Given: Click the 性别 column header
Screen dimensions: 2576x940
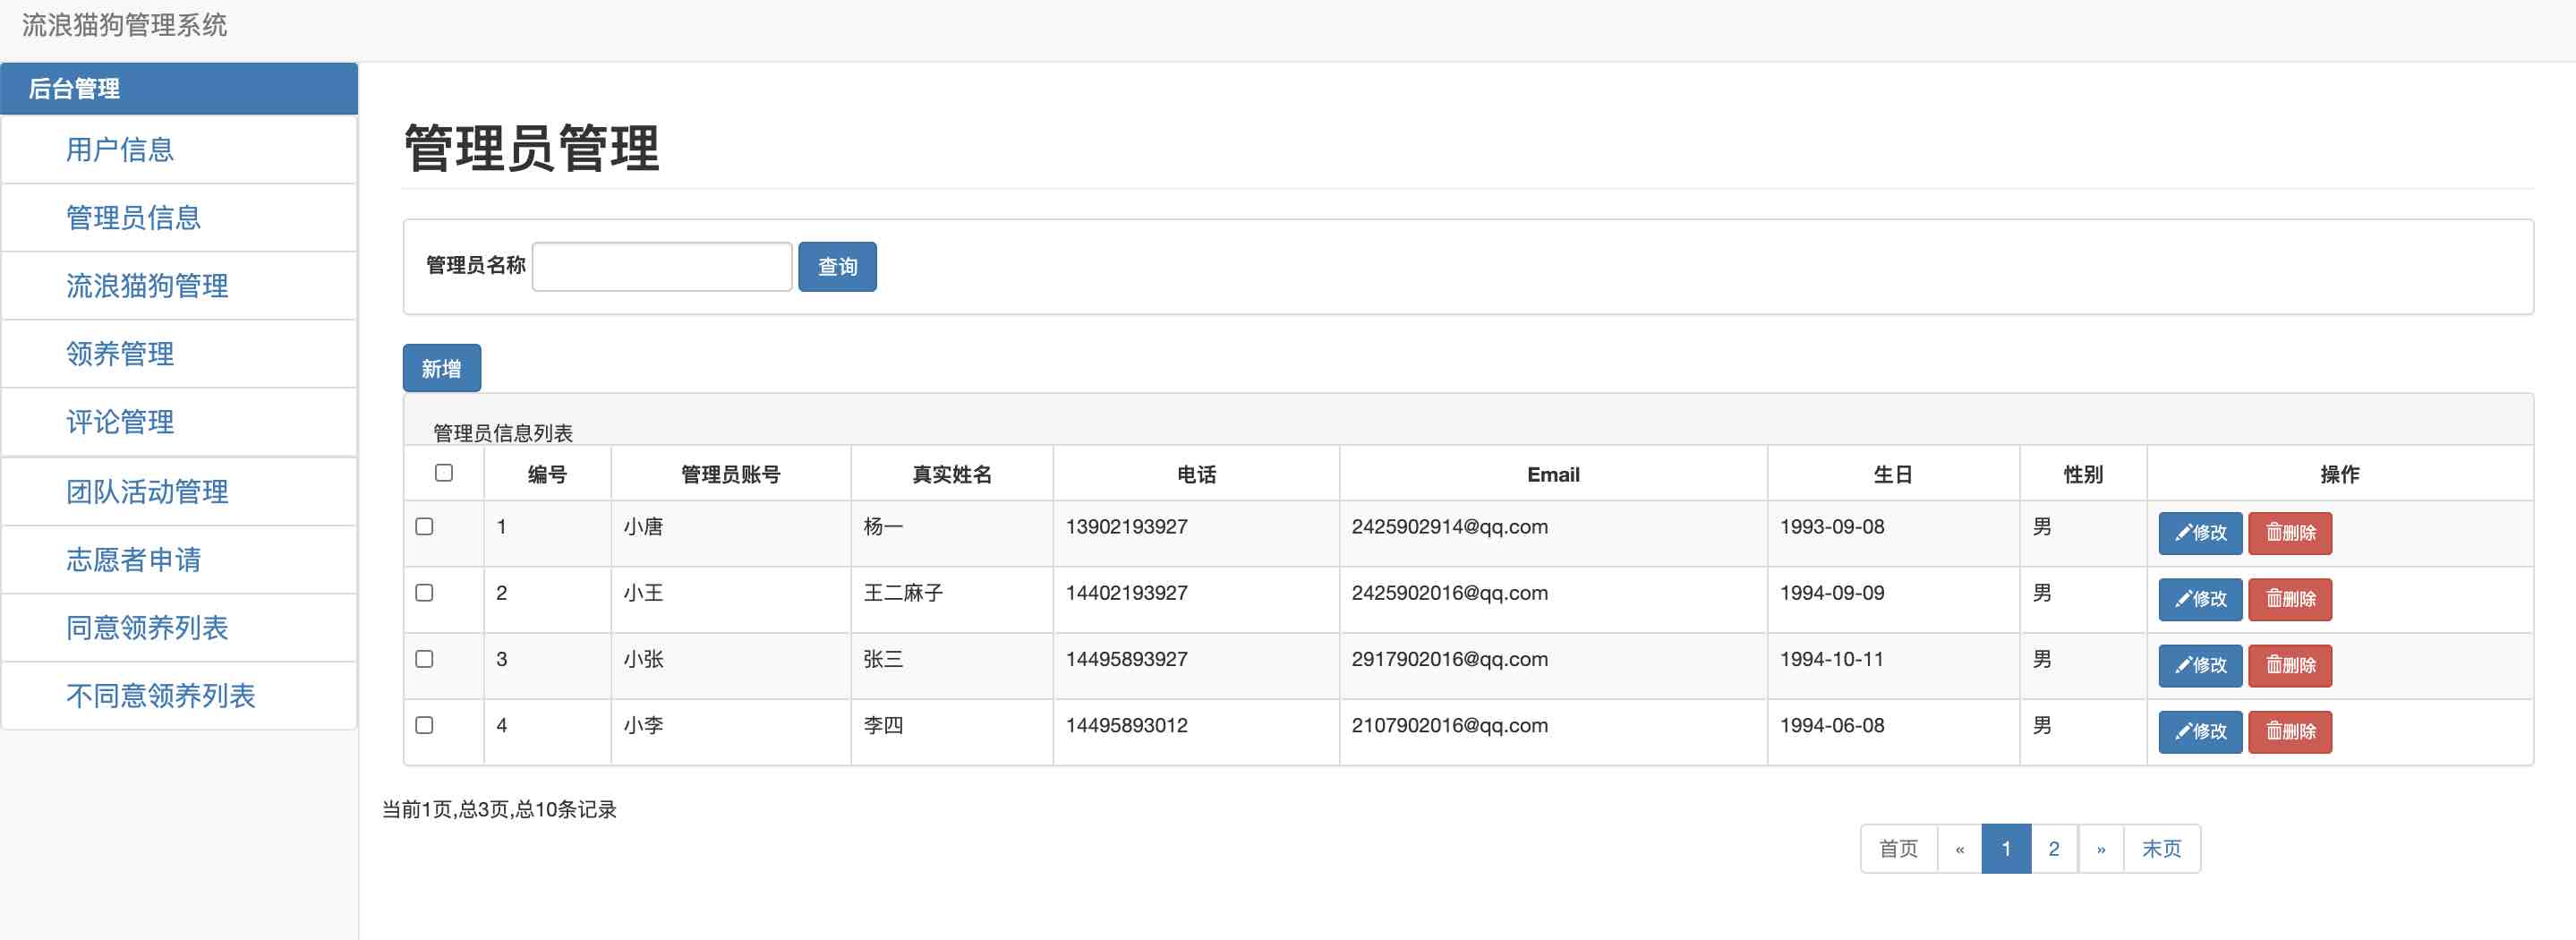Looking at the screenshot, I should coord(2083,475).
